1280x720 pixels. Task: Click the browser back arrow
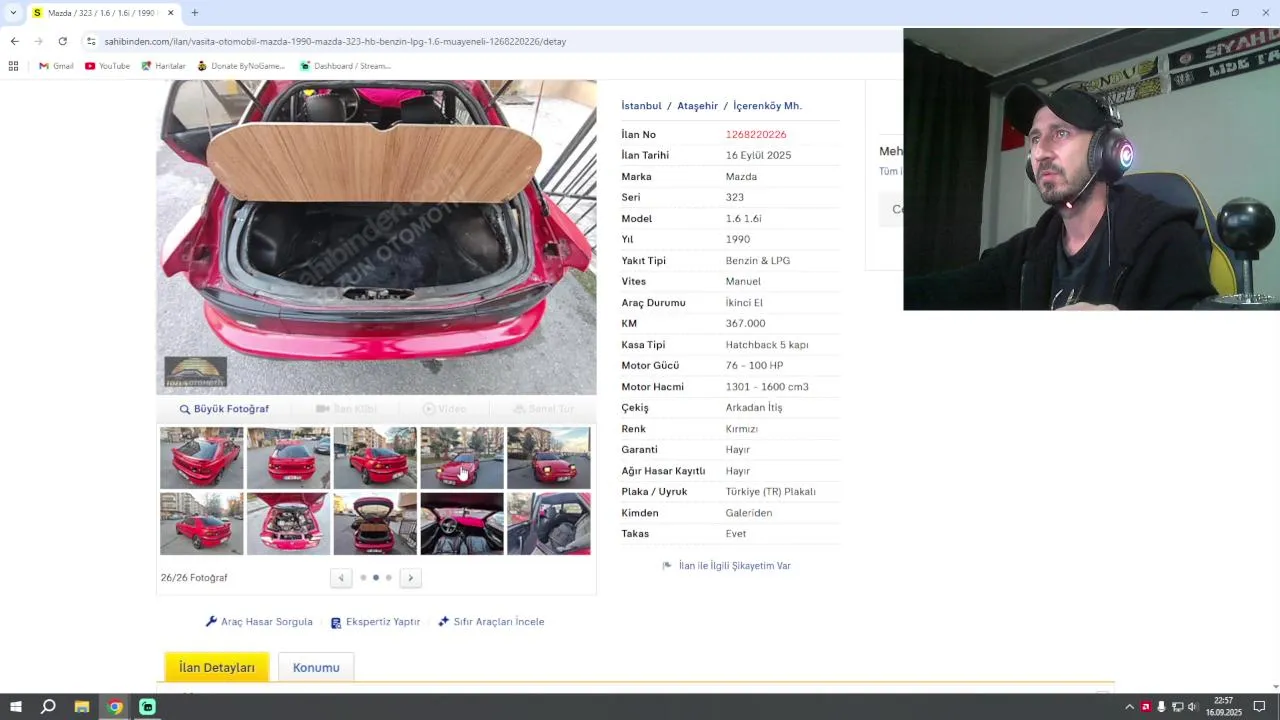(x=14, y=41)
